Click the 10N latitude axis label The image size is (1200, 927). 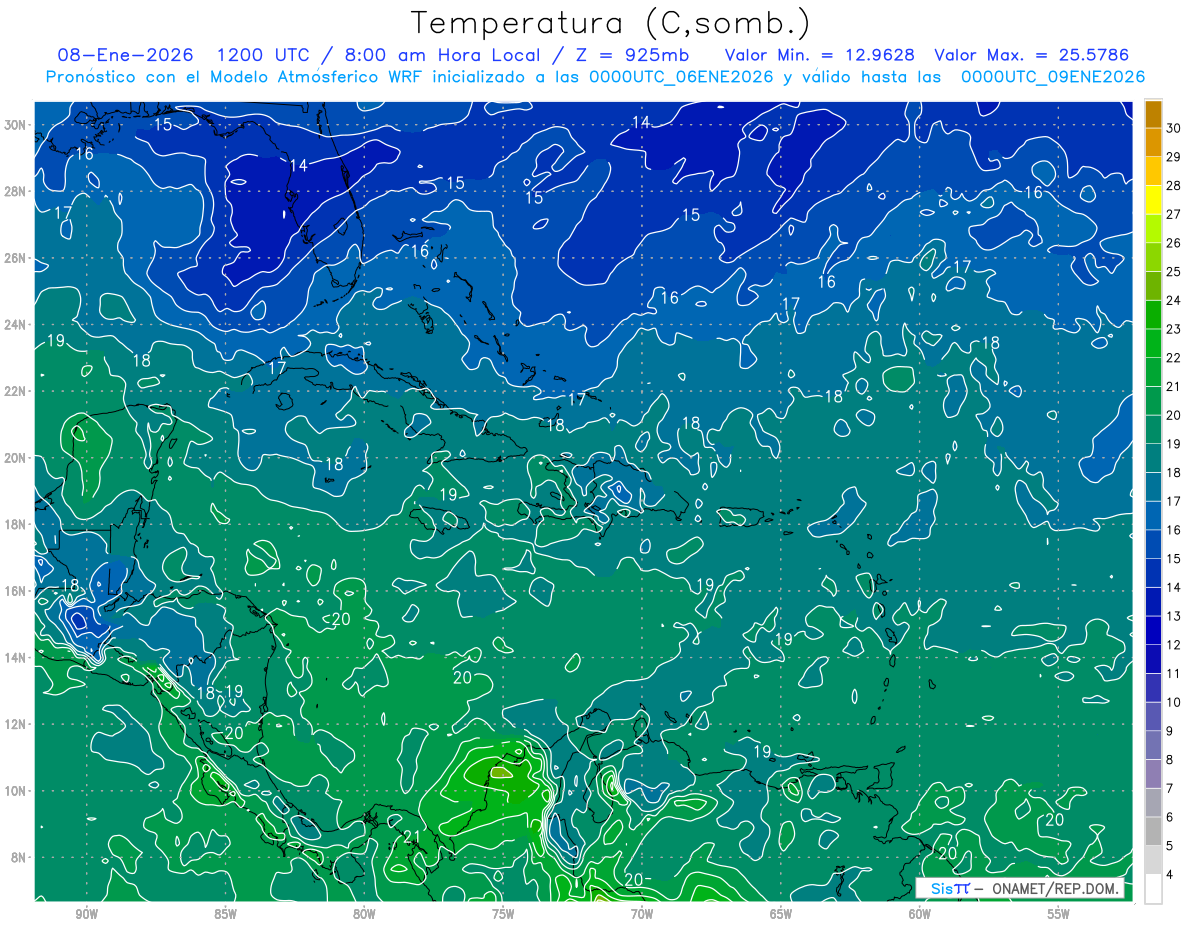(16, 791)
